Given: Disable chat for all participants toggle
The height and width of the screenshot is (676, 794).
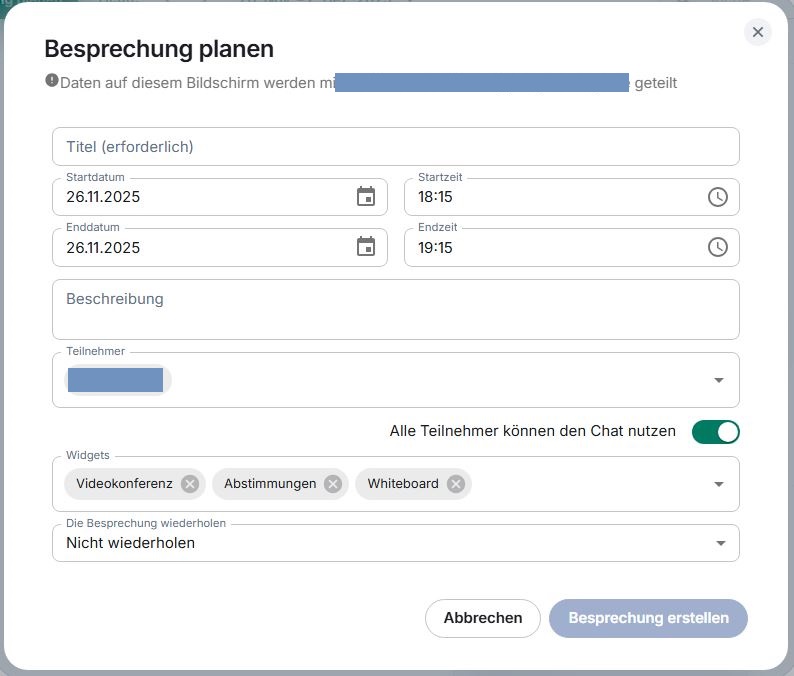Looking at the screenshot, I should [716, 432].
